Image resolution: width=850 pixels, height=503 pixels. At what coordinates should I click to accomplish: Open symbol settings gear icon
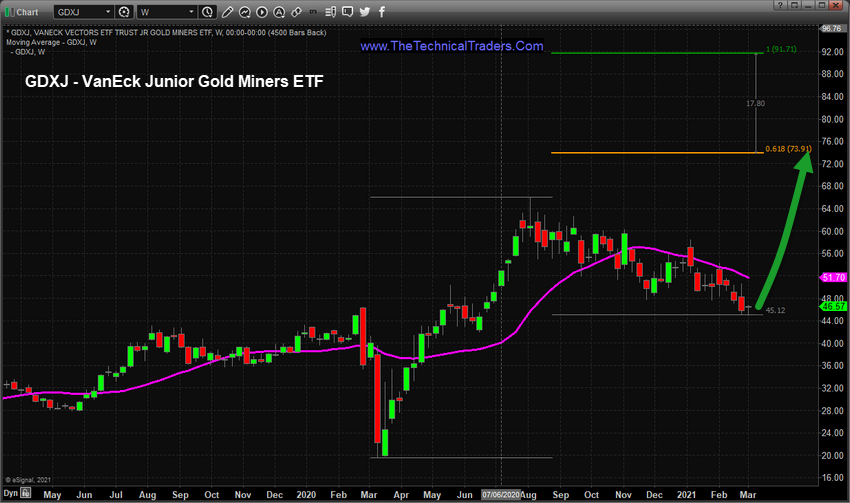pos(125,12)
